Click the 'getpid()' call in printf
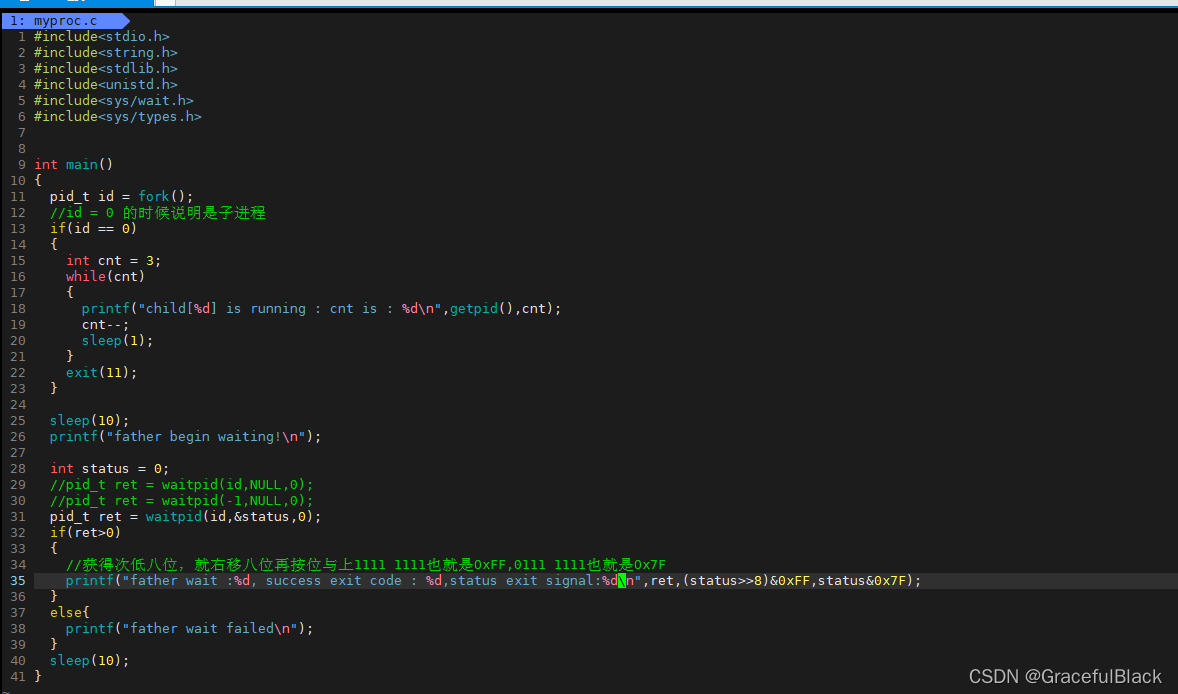The width and height of the screenshot is (1178, 694). [x=482, y=309]
